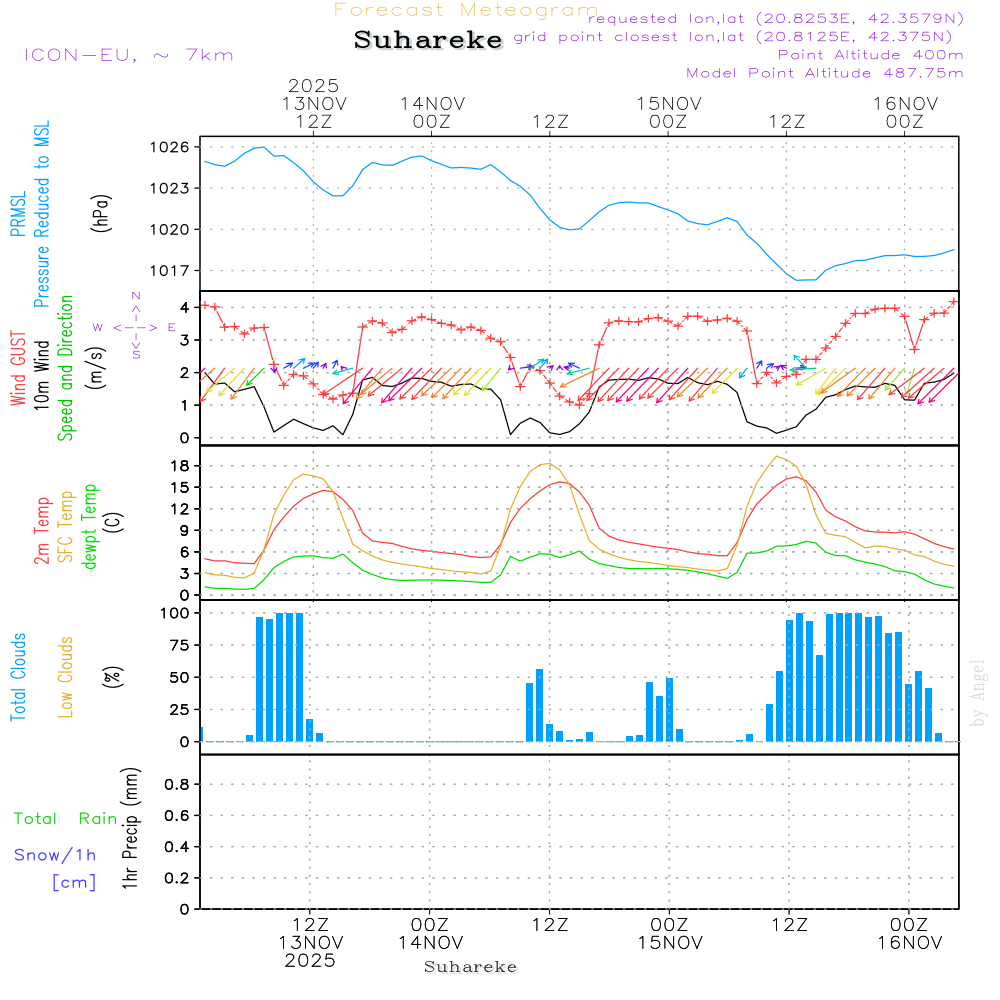Click the orange SFC Temp legend label
Screen dimensions: 1000x1000
click(x=66, y=526)
